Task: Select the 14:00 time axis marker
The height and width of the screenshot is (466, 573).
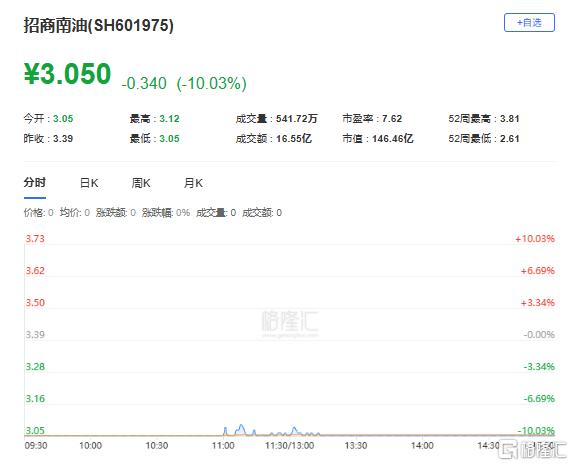Action: coord(422,446)
